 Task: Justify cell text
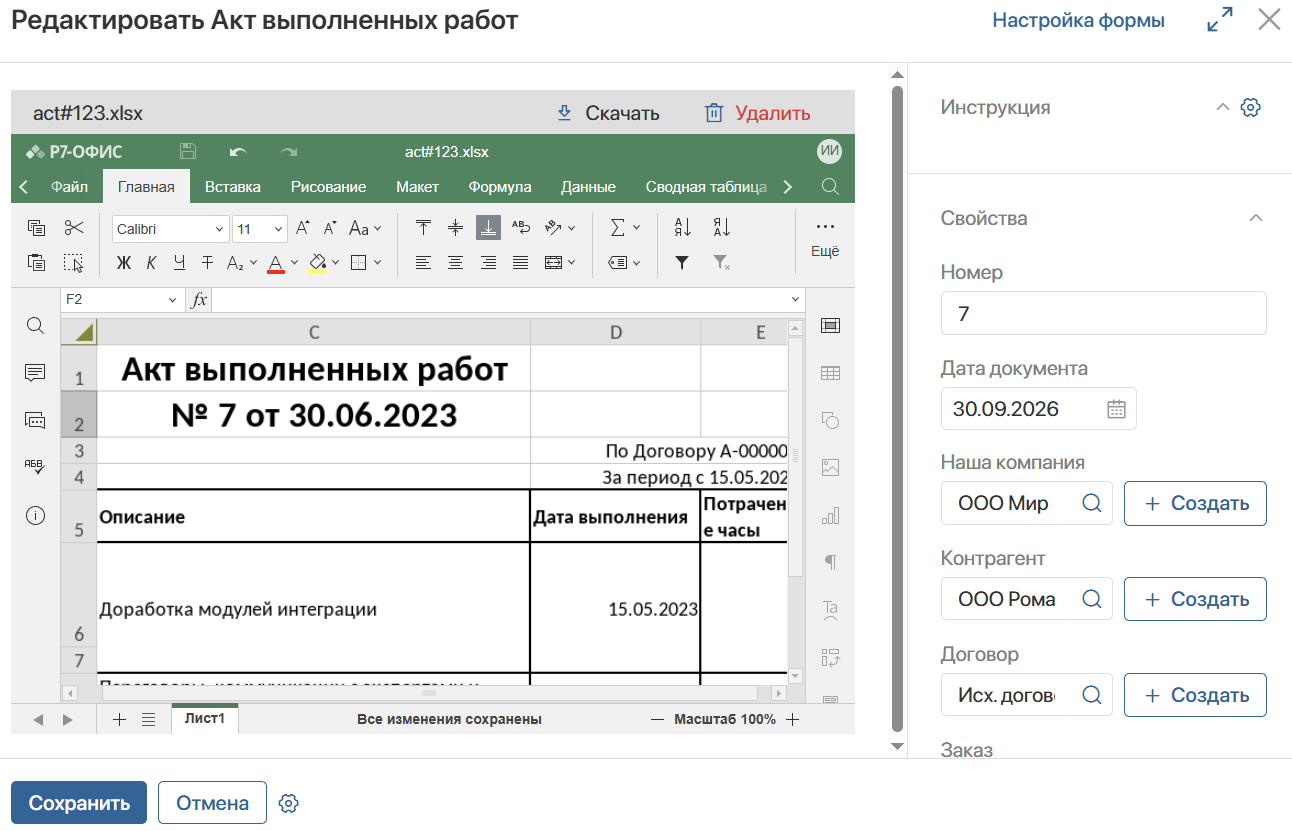point(520,263)
